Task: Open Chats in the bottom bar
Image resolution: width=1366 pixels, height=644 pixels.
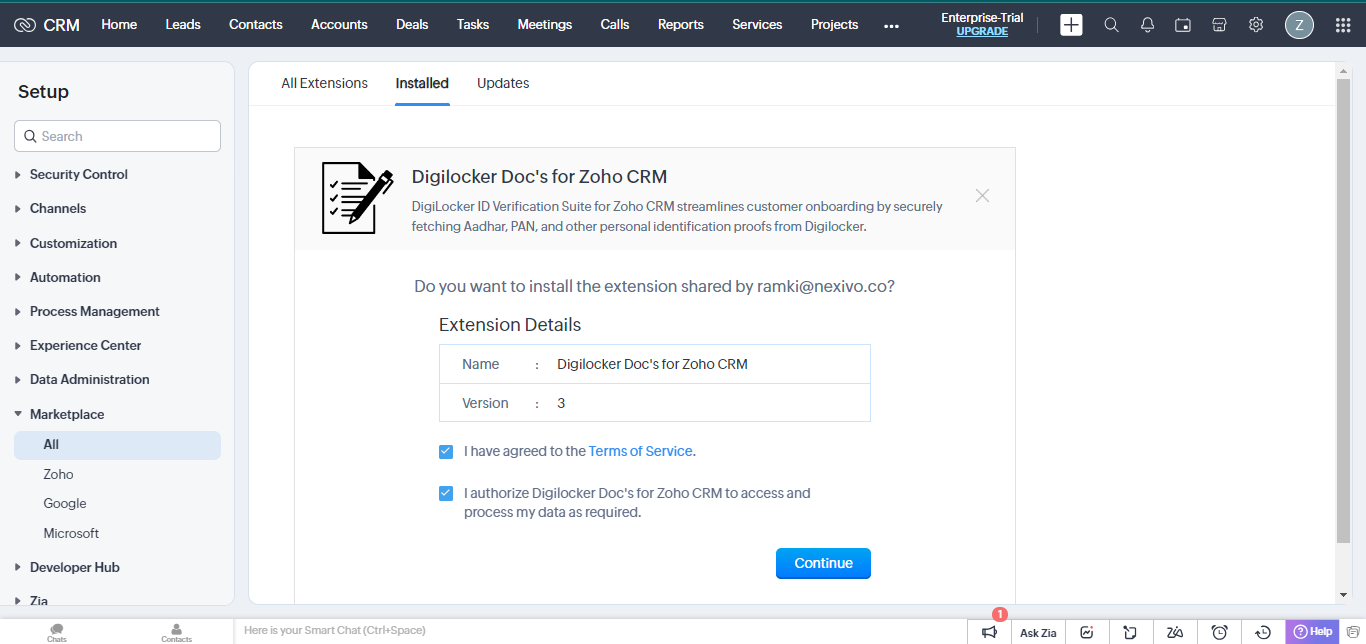Action: pyautogui.click(x=57, y=632)
